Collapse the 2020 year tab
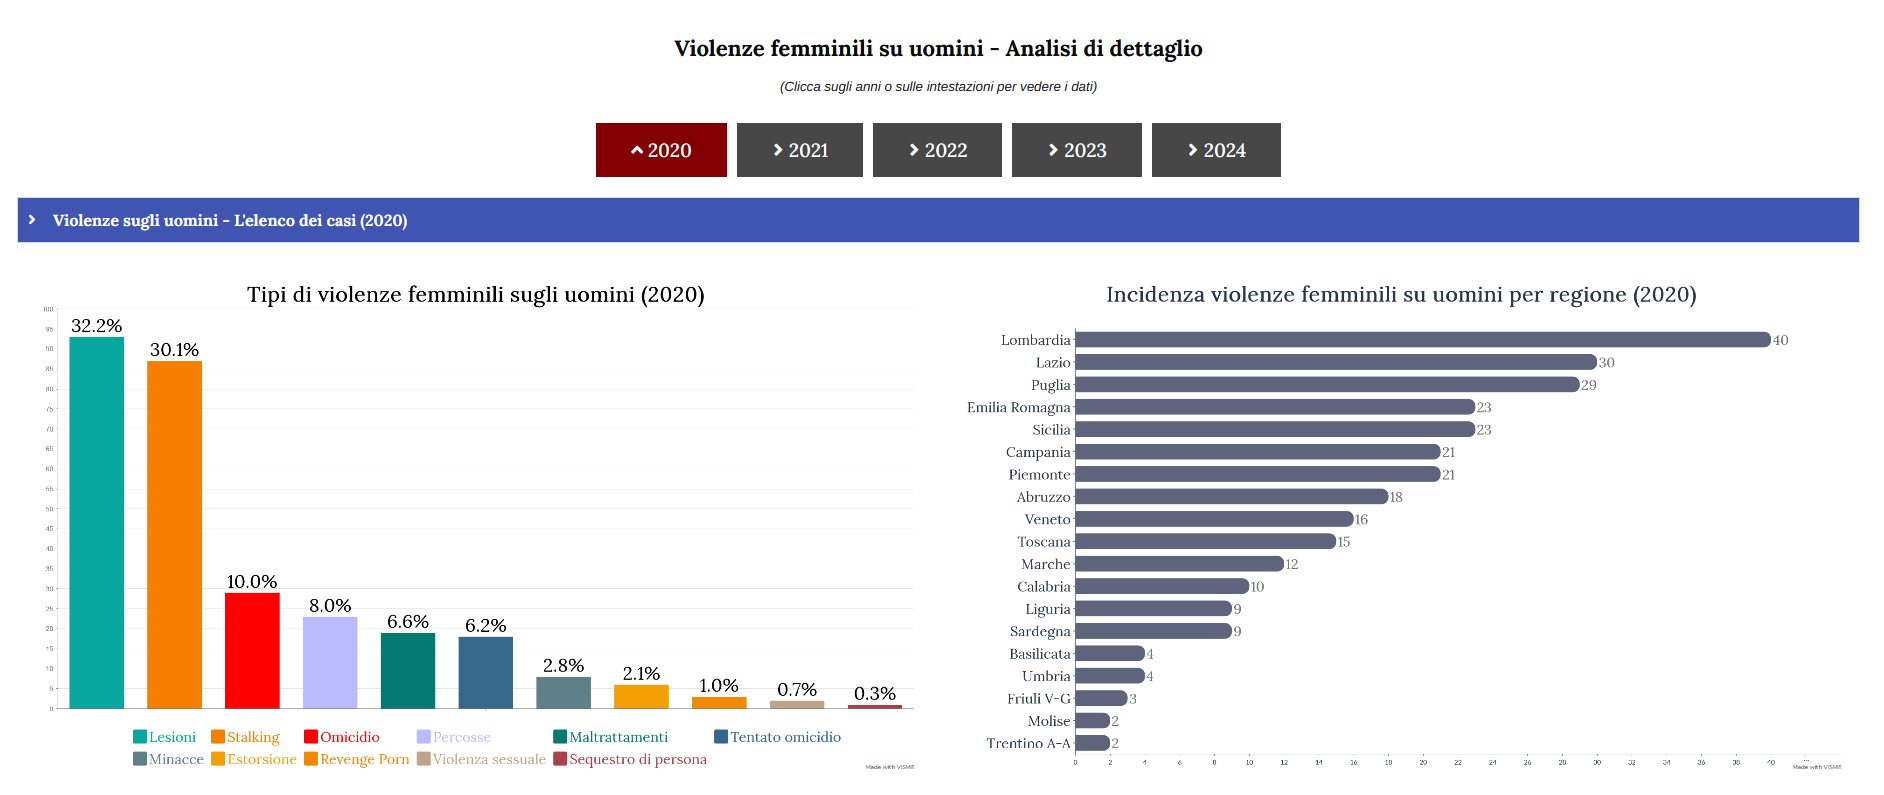The image size is (1884, 795). click(661, 150)
